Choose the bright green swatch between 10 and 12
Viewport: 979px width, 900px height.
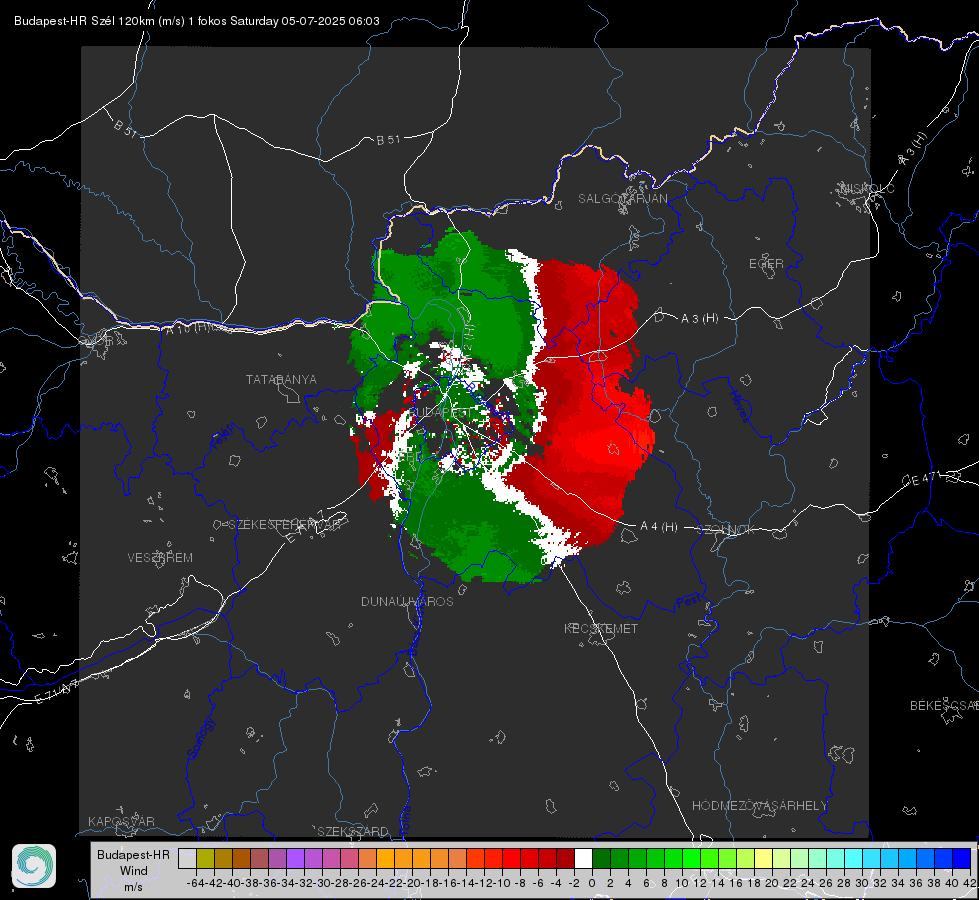coord(691,858)
